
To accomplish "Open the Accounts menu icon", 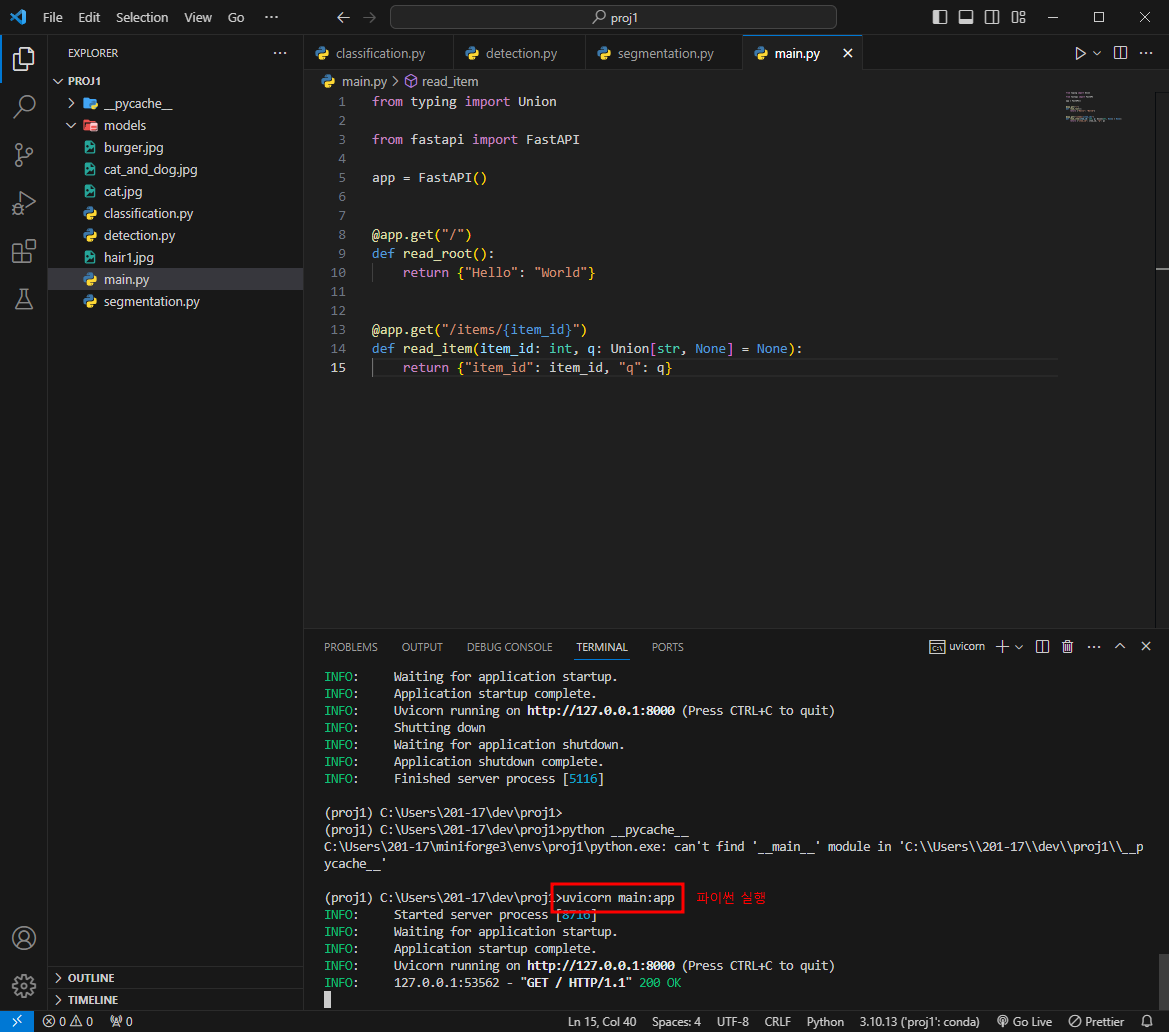I will click(24, 938).
